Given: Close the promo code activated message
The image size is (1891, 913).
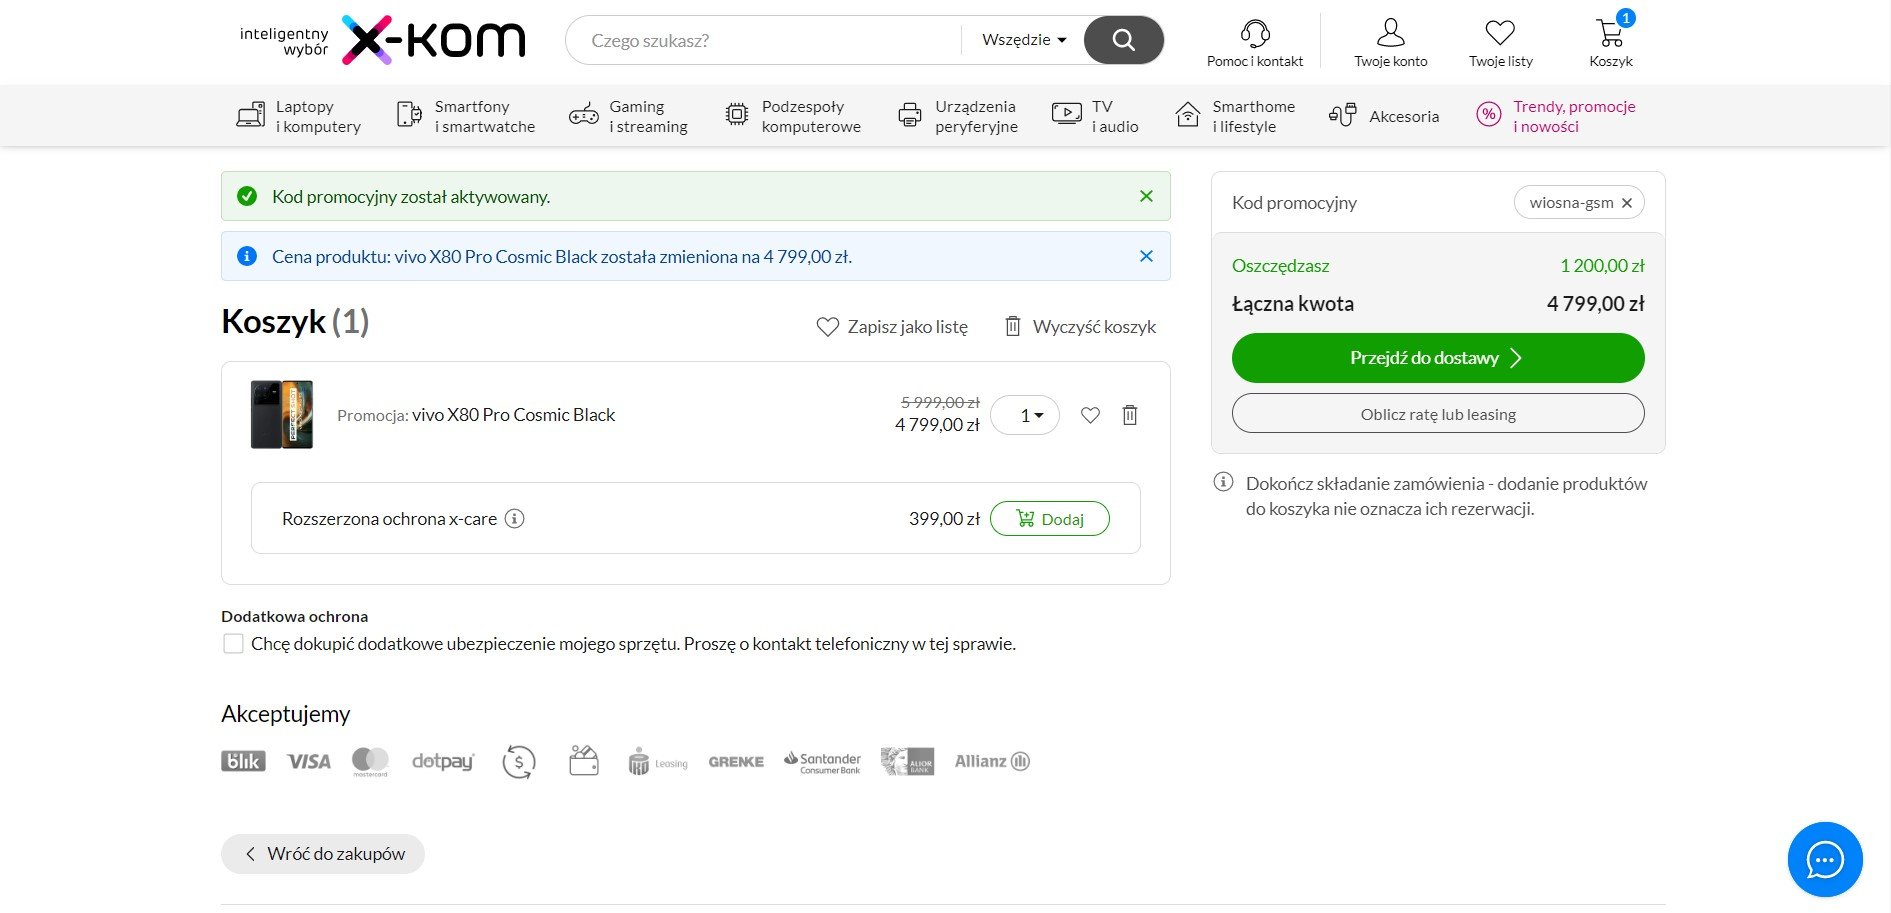Looking at the screenshot, I should click(1146, 196).
